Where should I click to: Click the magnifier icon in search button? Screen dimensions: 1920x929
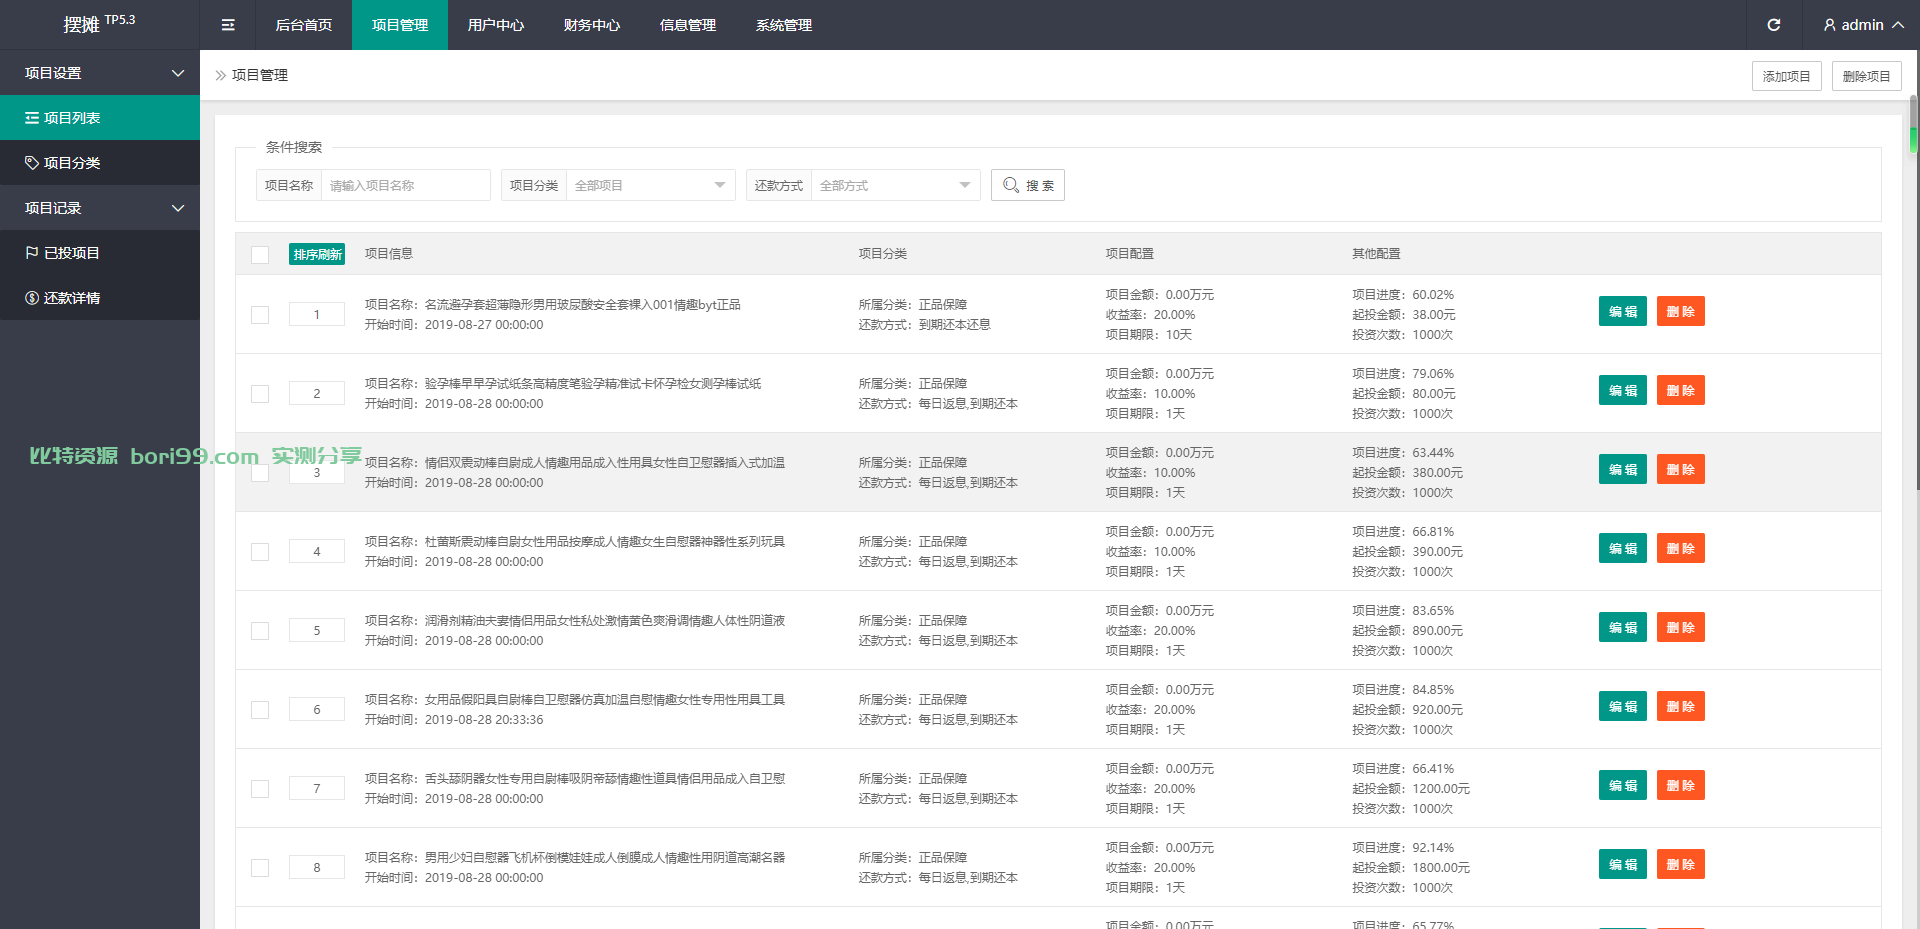pos(1011,185)
